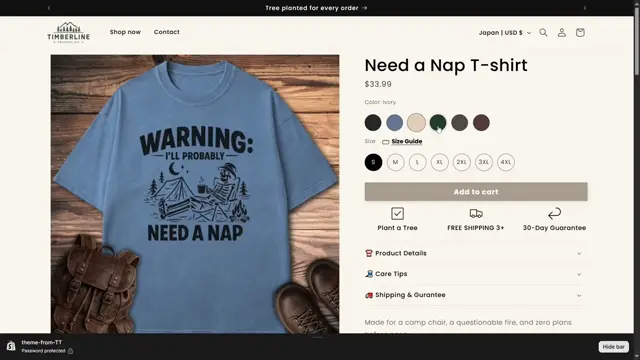
Task: Select size L
Action: tap(417, 162)
